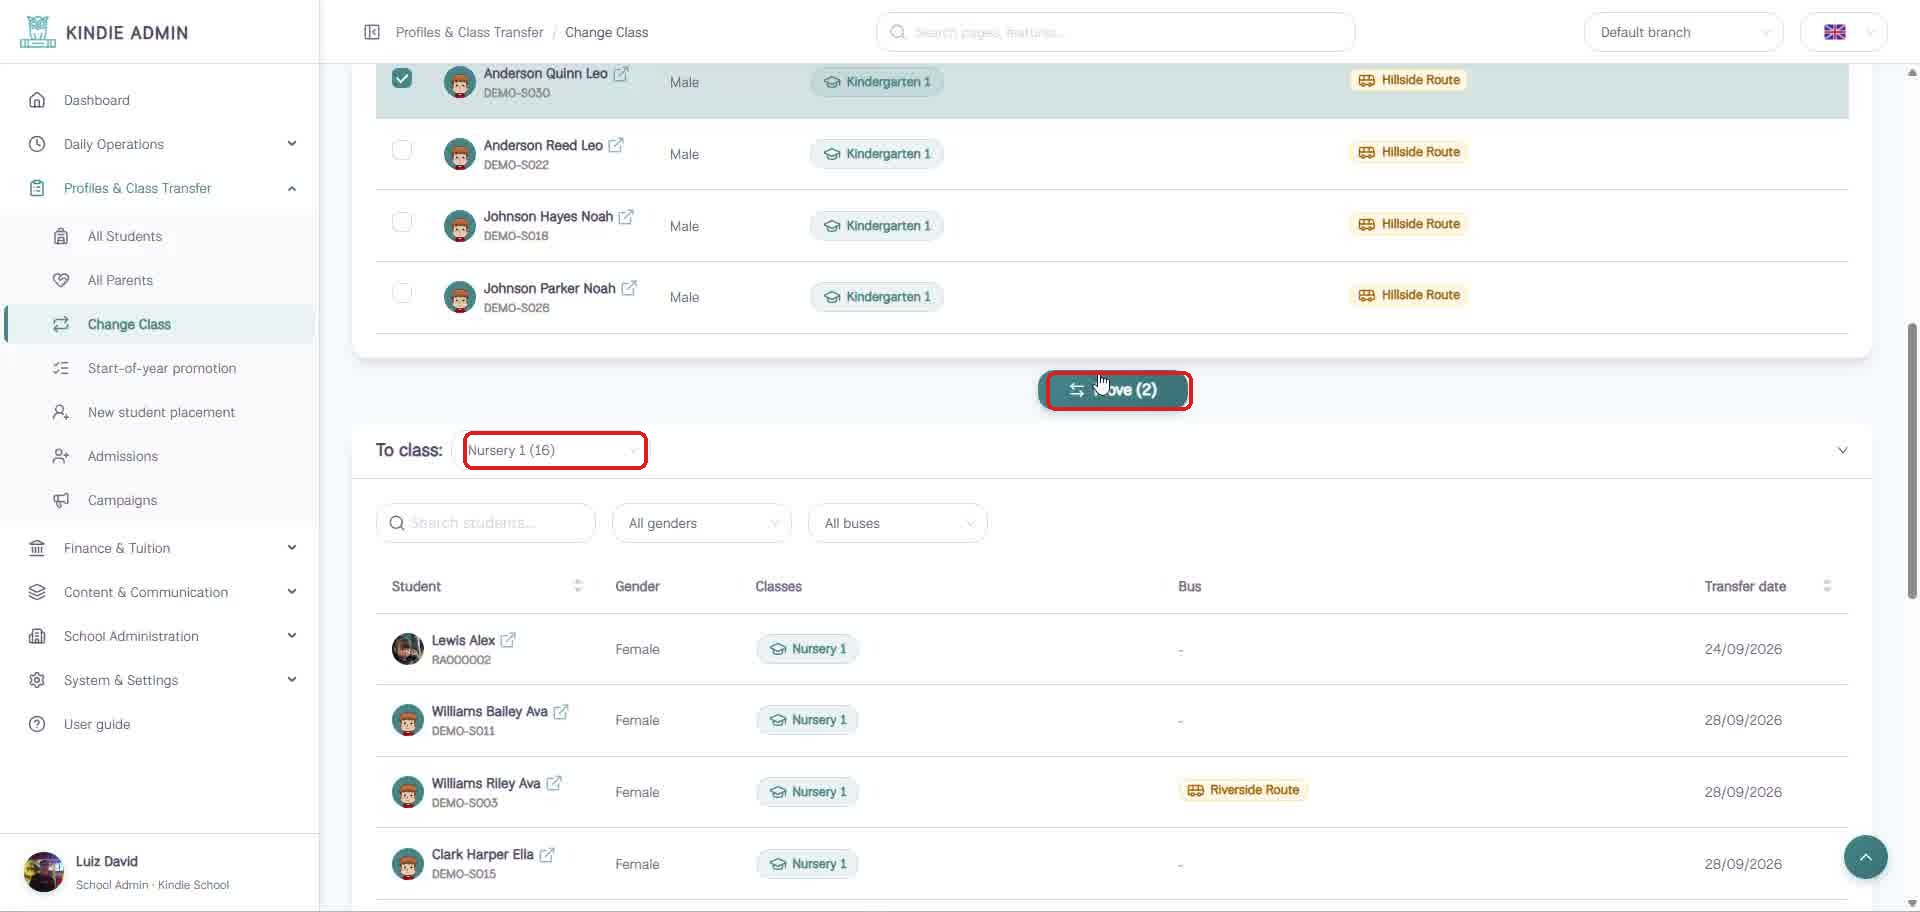1920x912 pixels.
Task: Select the 24/09/2026 transfer date cell
Action: pyautogui.click(x=1743, y=649)
